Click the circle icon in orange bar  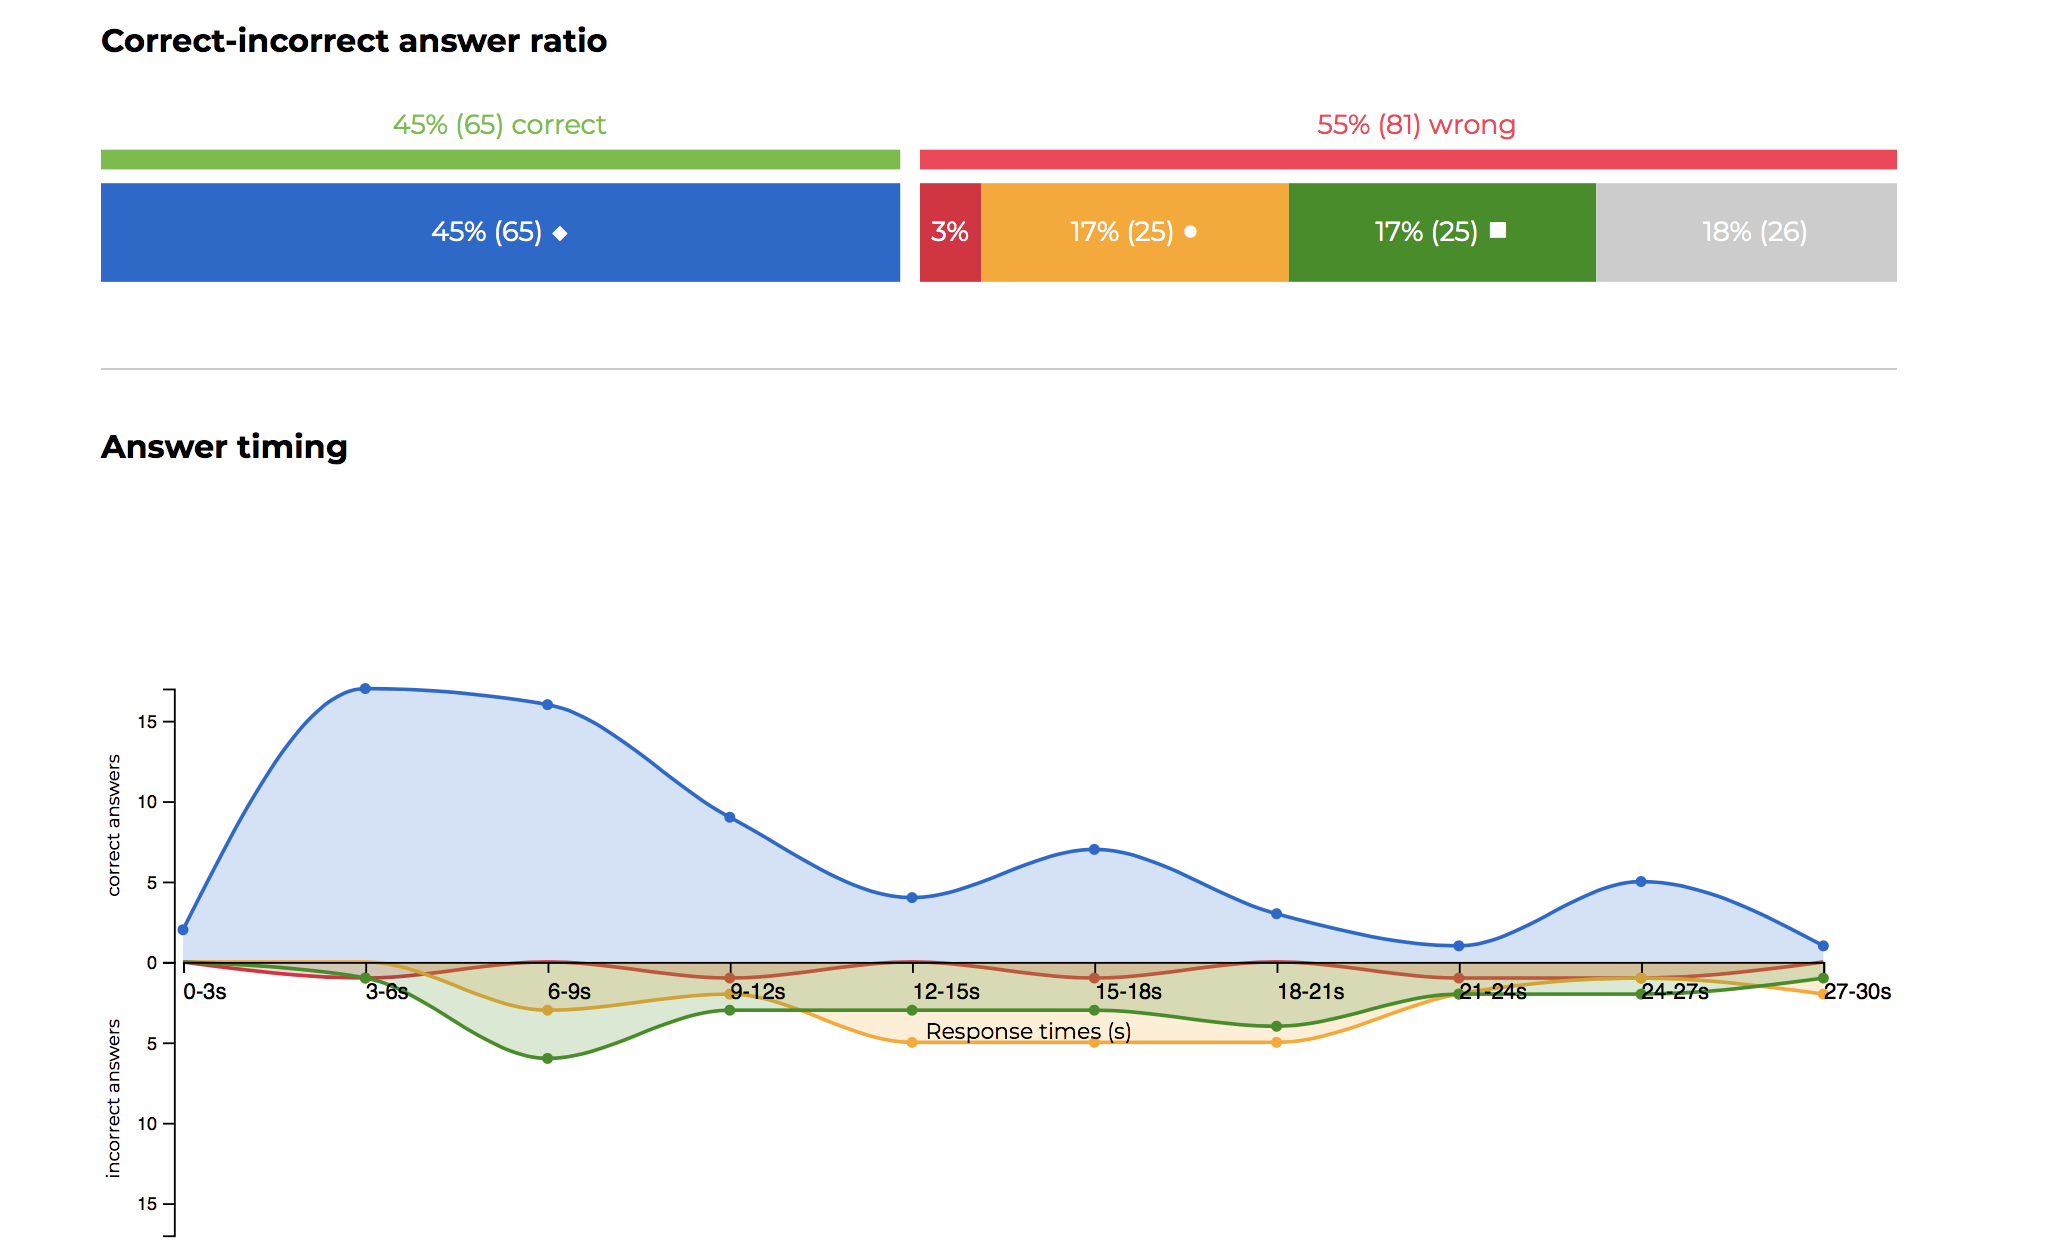click(x=1190, y=232)
